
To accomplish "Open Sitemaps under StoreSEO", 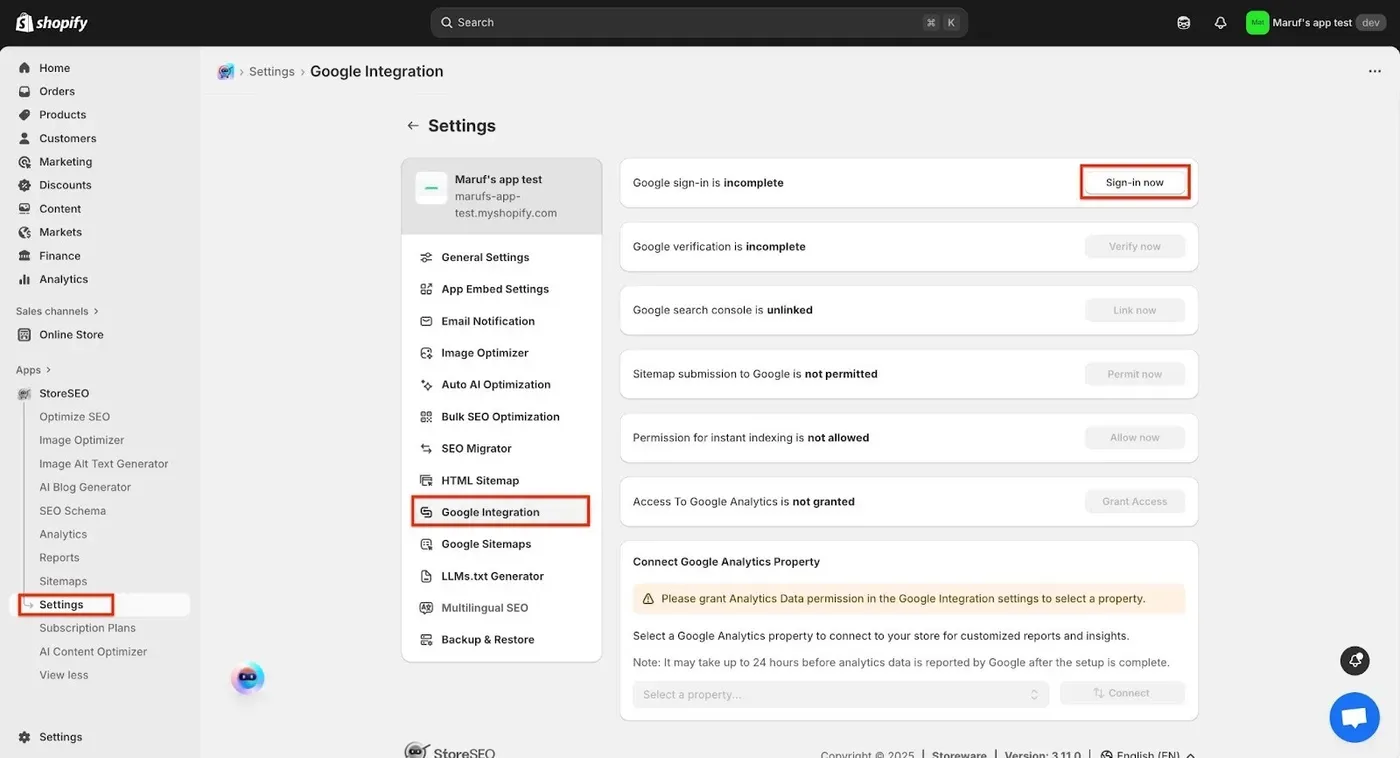I will click(x=63, y=581).
